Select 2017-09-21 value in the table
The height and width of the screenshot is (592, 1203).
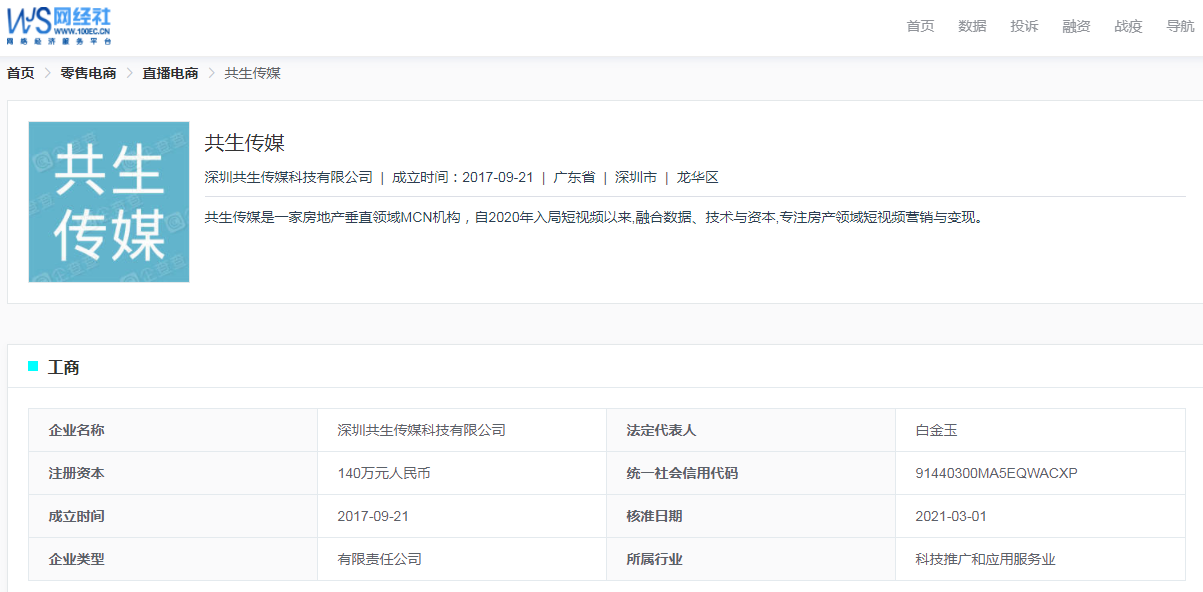[x=373, y=516]
